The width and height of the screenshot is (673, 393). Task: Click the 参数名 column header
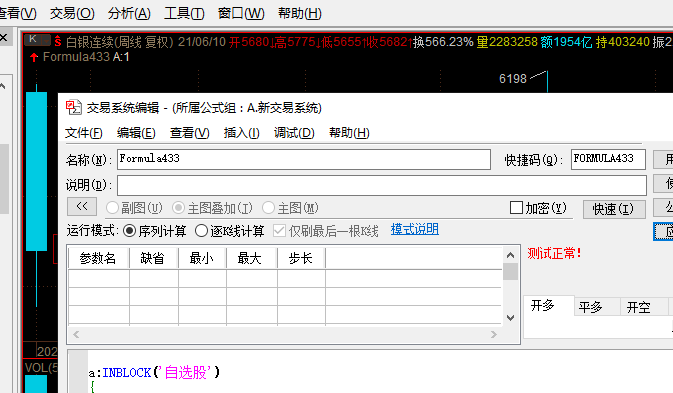click(98, 258)
